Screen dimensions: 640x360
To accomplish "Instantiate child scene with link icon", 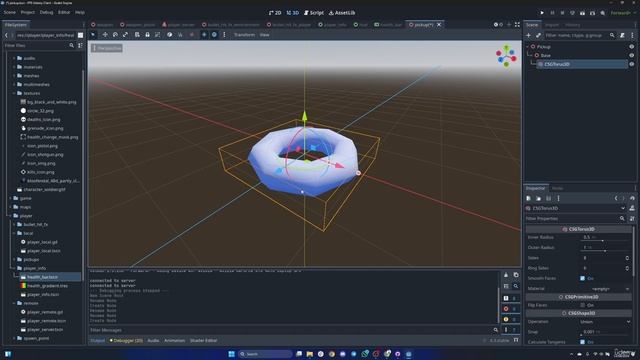I will (538, 36).
